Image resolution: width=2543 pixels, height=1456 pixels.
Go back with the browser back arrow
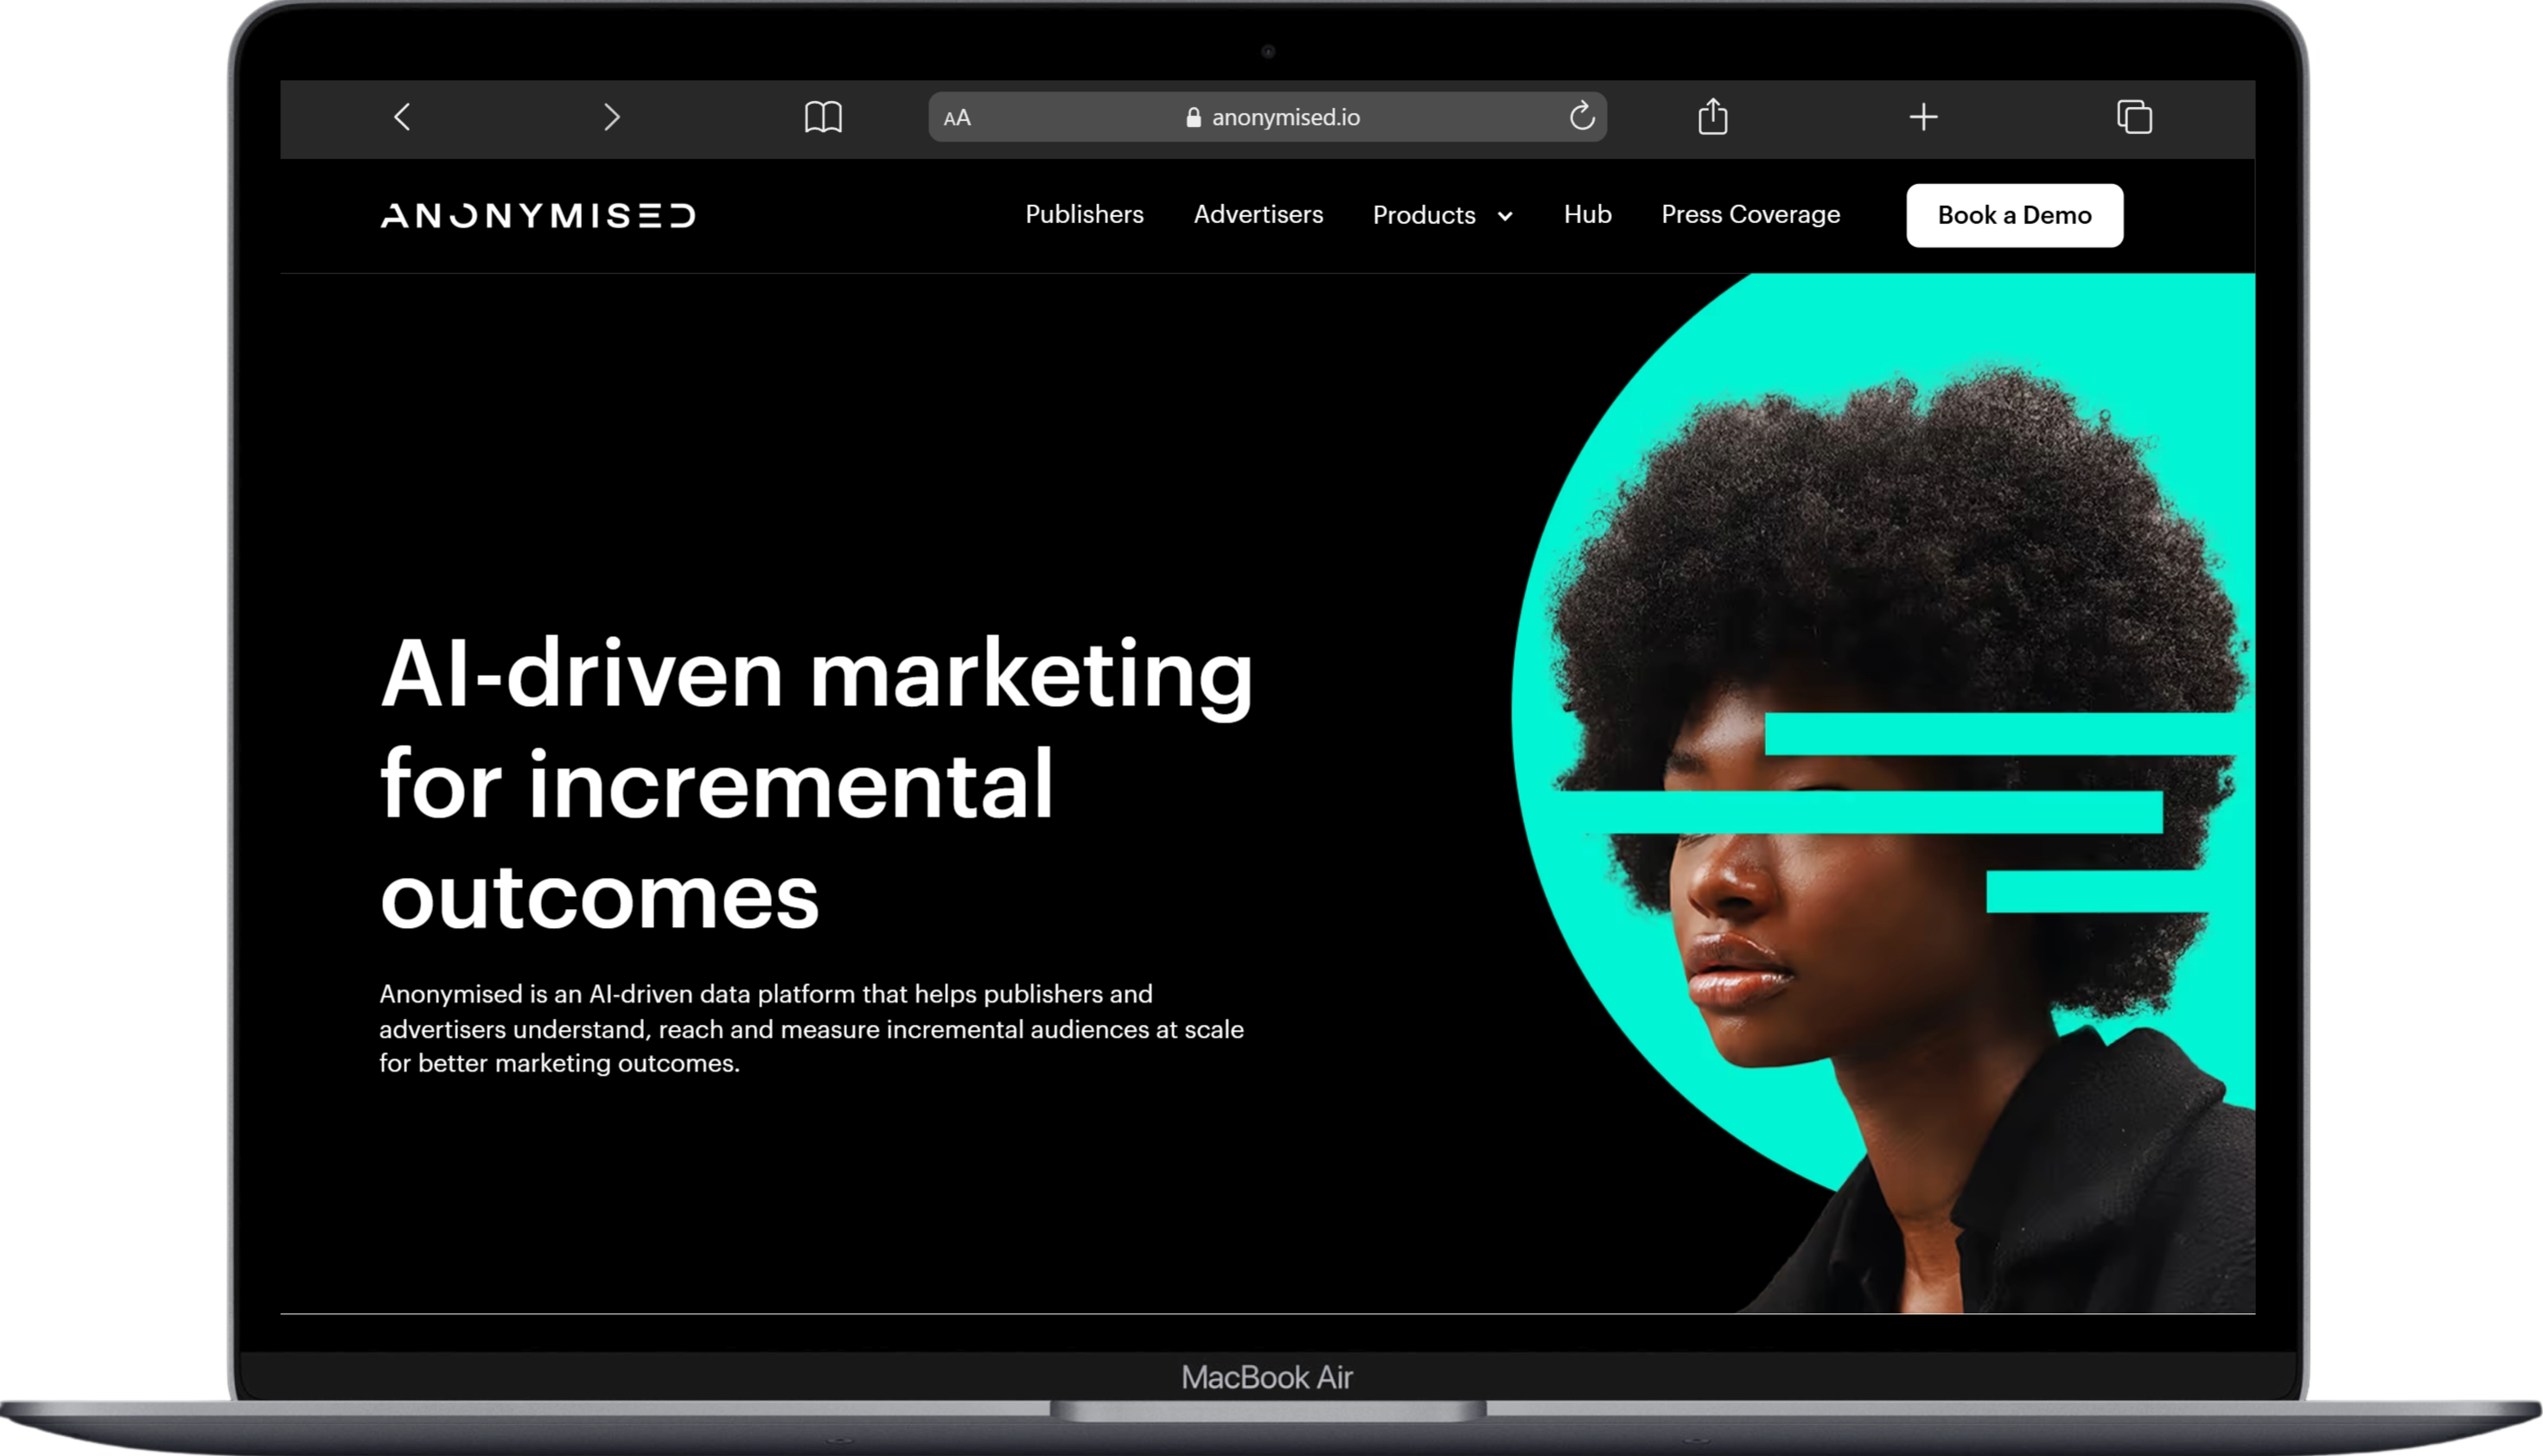click(402, 117)
